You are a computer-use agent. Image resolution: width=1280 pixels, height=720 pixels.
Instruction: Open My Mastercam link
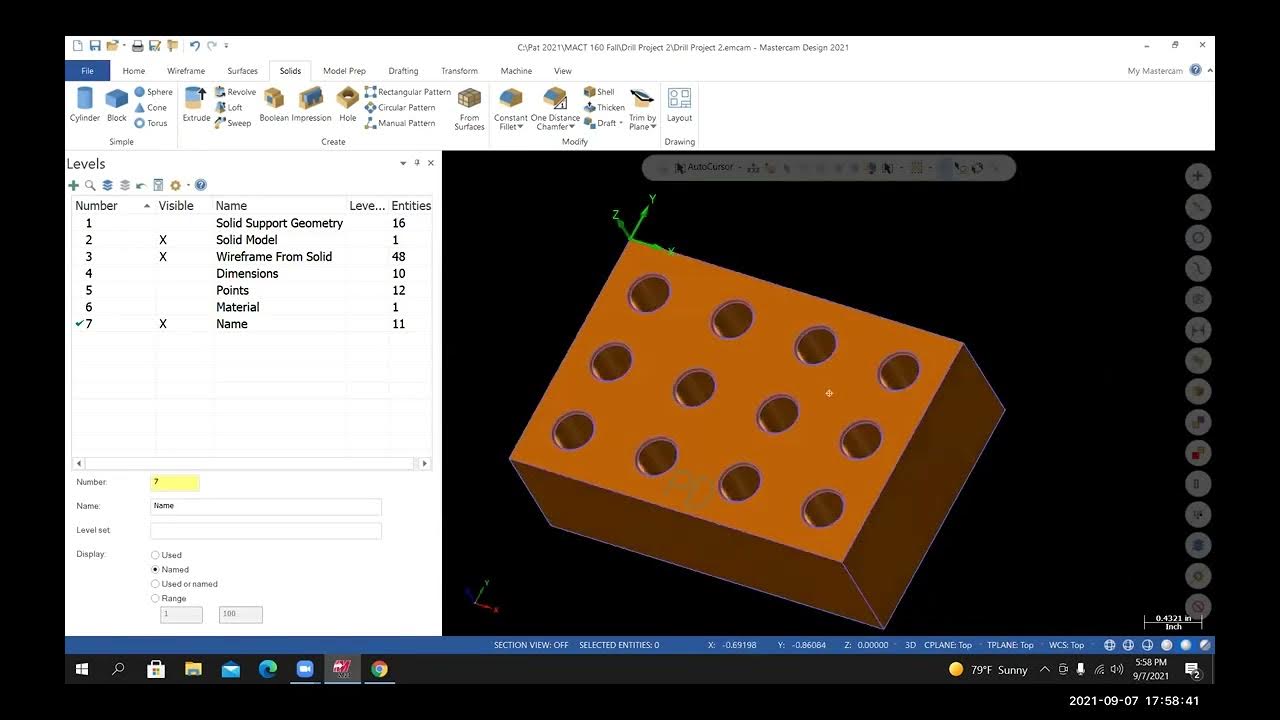point(1155,71)
